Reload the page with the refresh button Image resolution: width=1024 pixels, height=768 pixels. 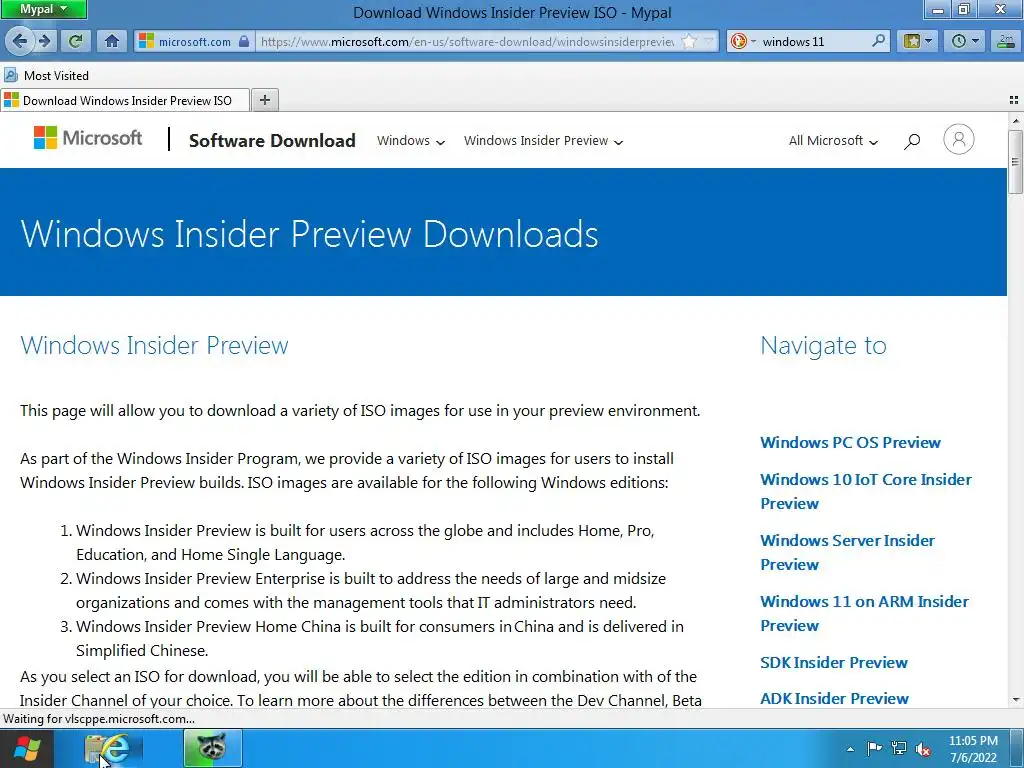click(x=75, y=41)
